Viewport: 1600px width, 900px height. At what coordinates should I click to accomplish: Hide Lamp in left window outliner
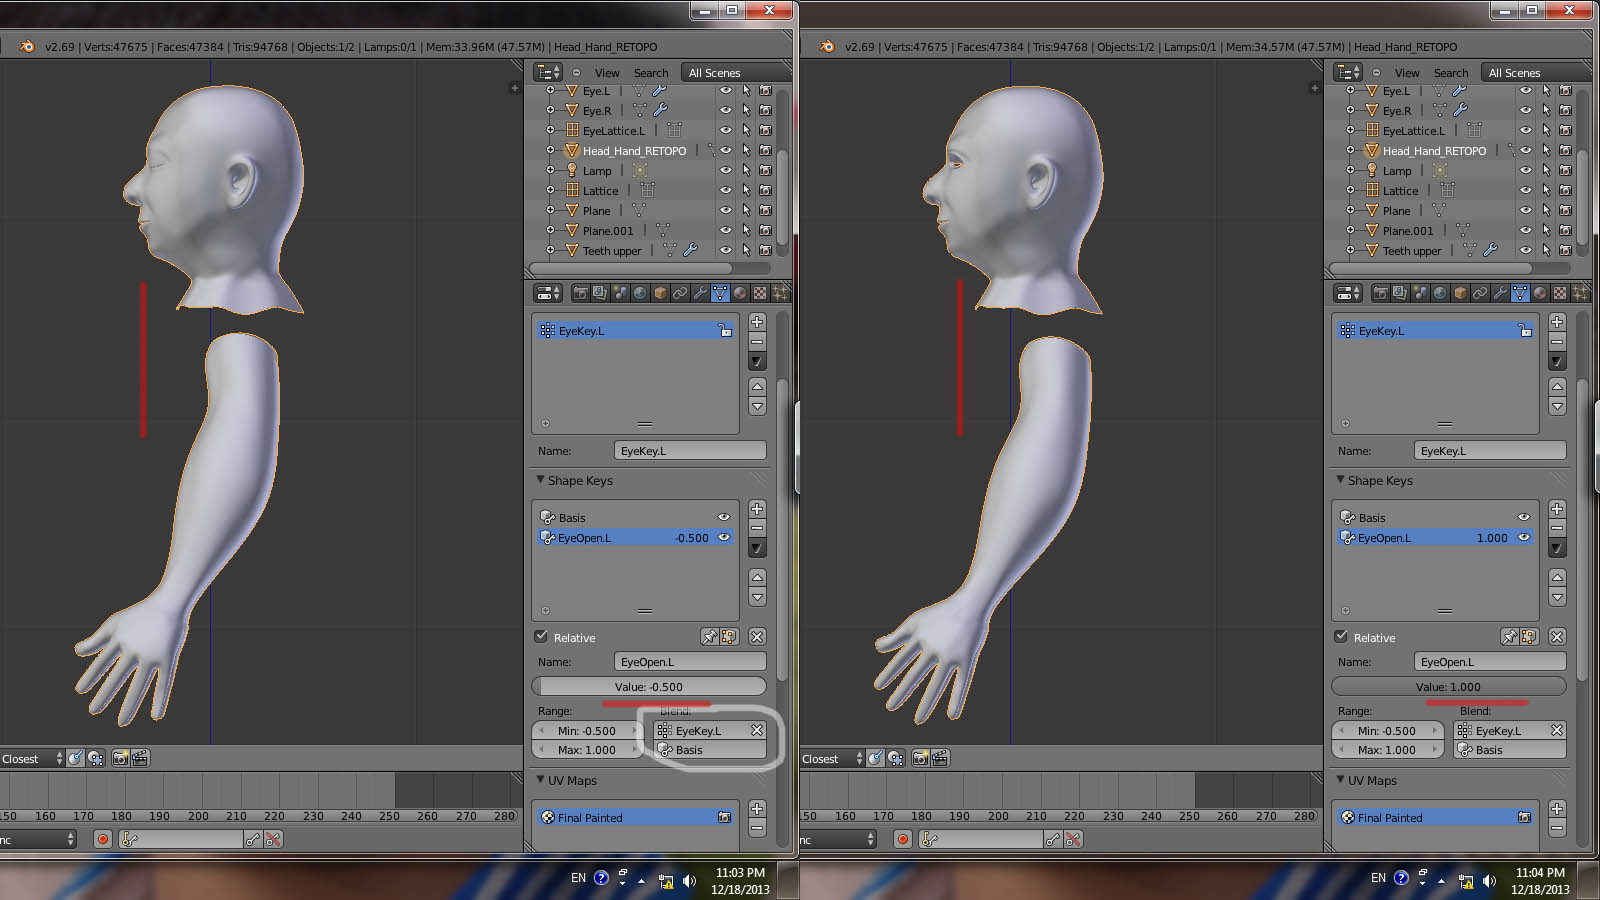point(726,170)
